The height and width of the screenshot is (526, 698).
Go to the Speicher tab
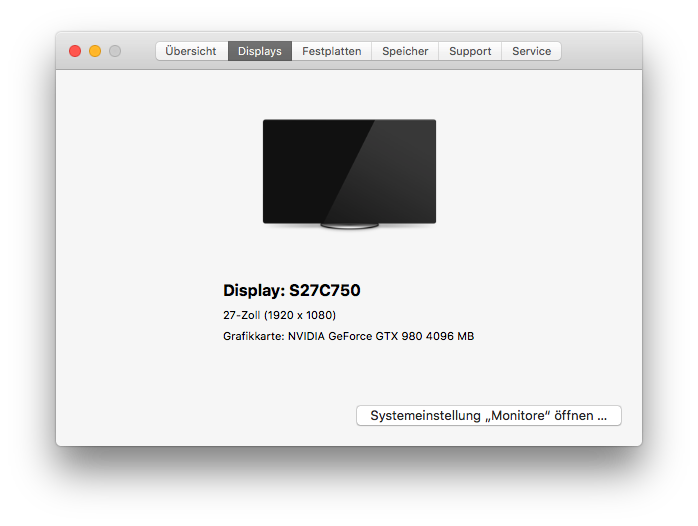405,51
